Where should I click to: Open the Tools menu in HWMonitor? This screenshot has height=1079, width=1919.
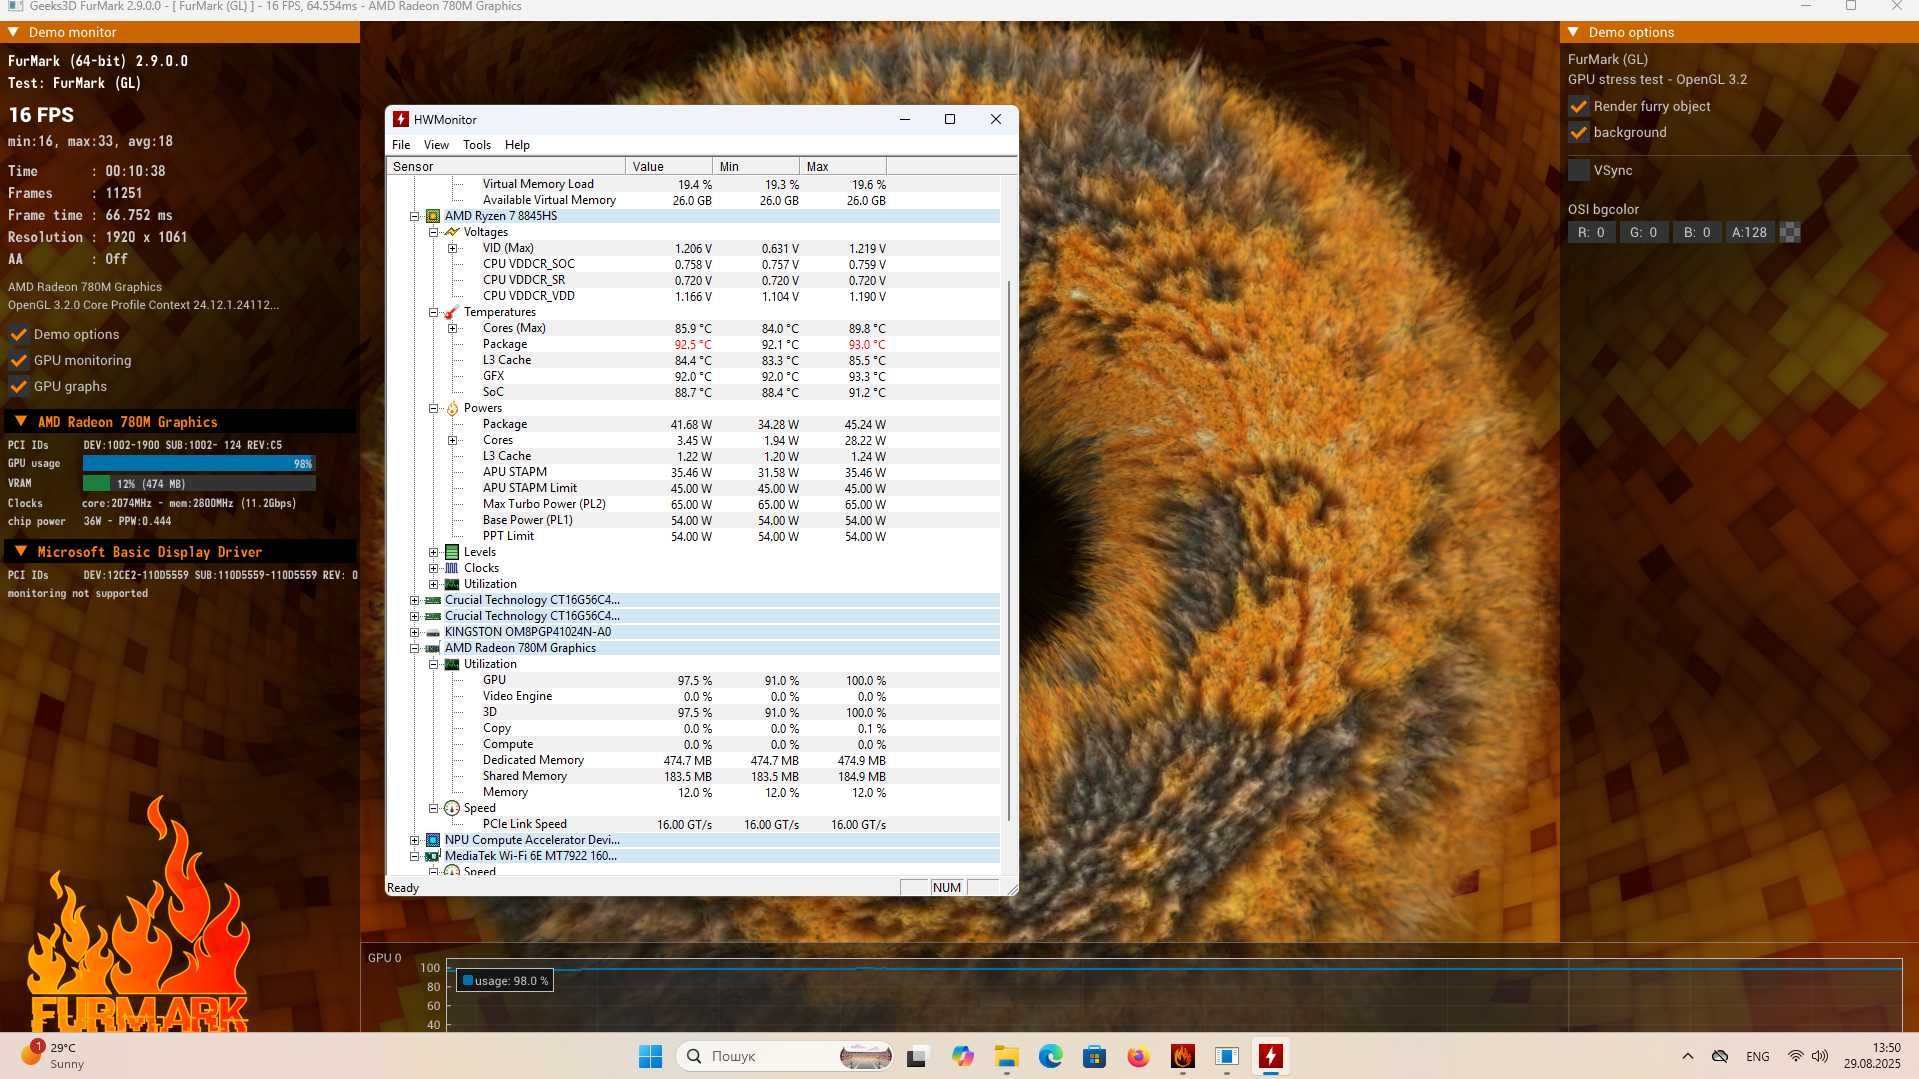(x=477, y=145)
